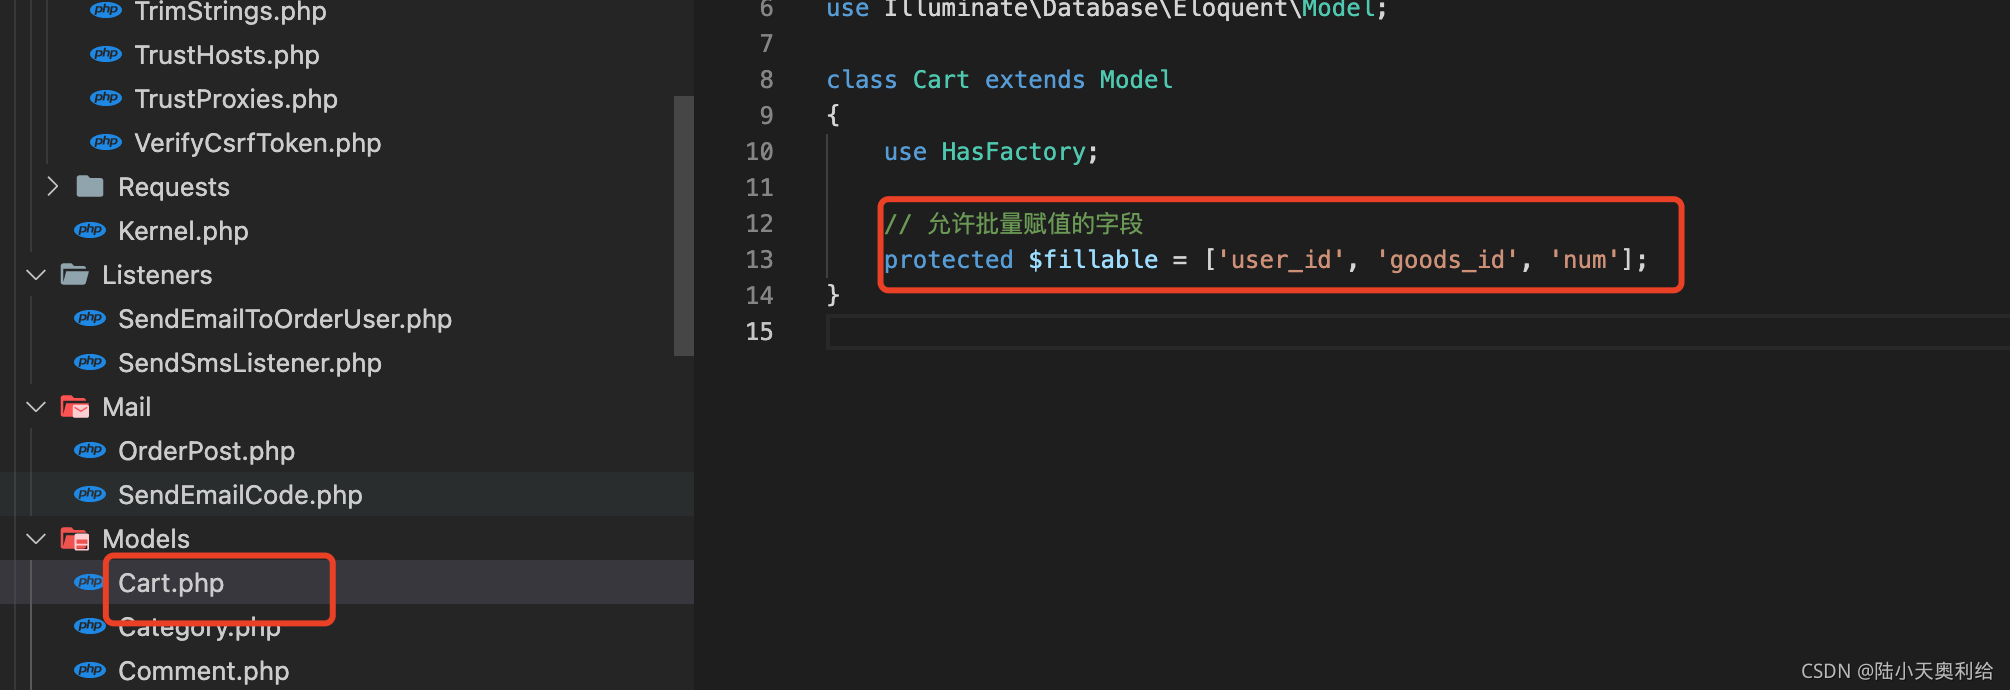2010x690 pixels.
Task: Select the Mail folder label
Action: pos(127,407)
